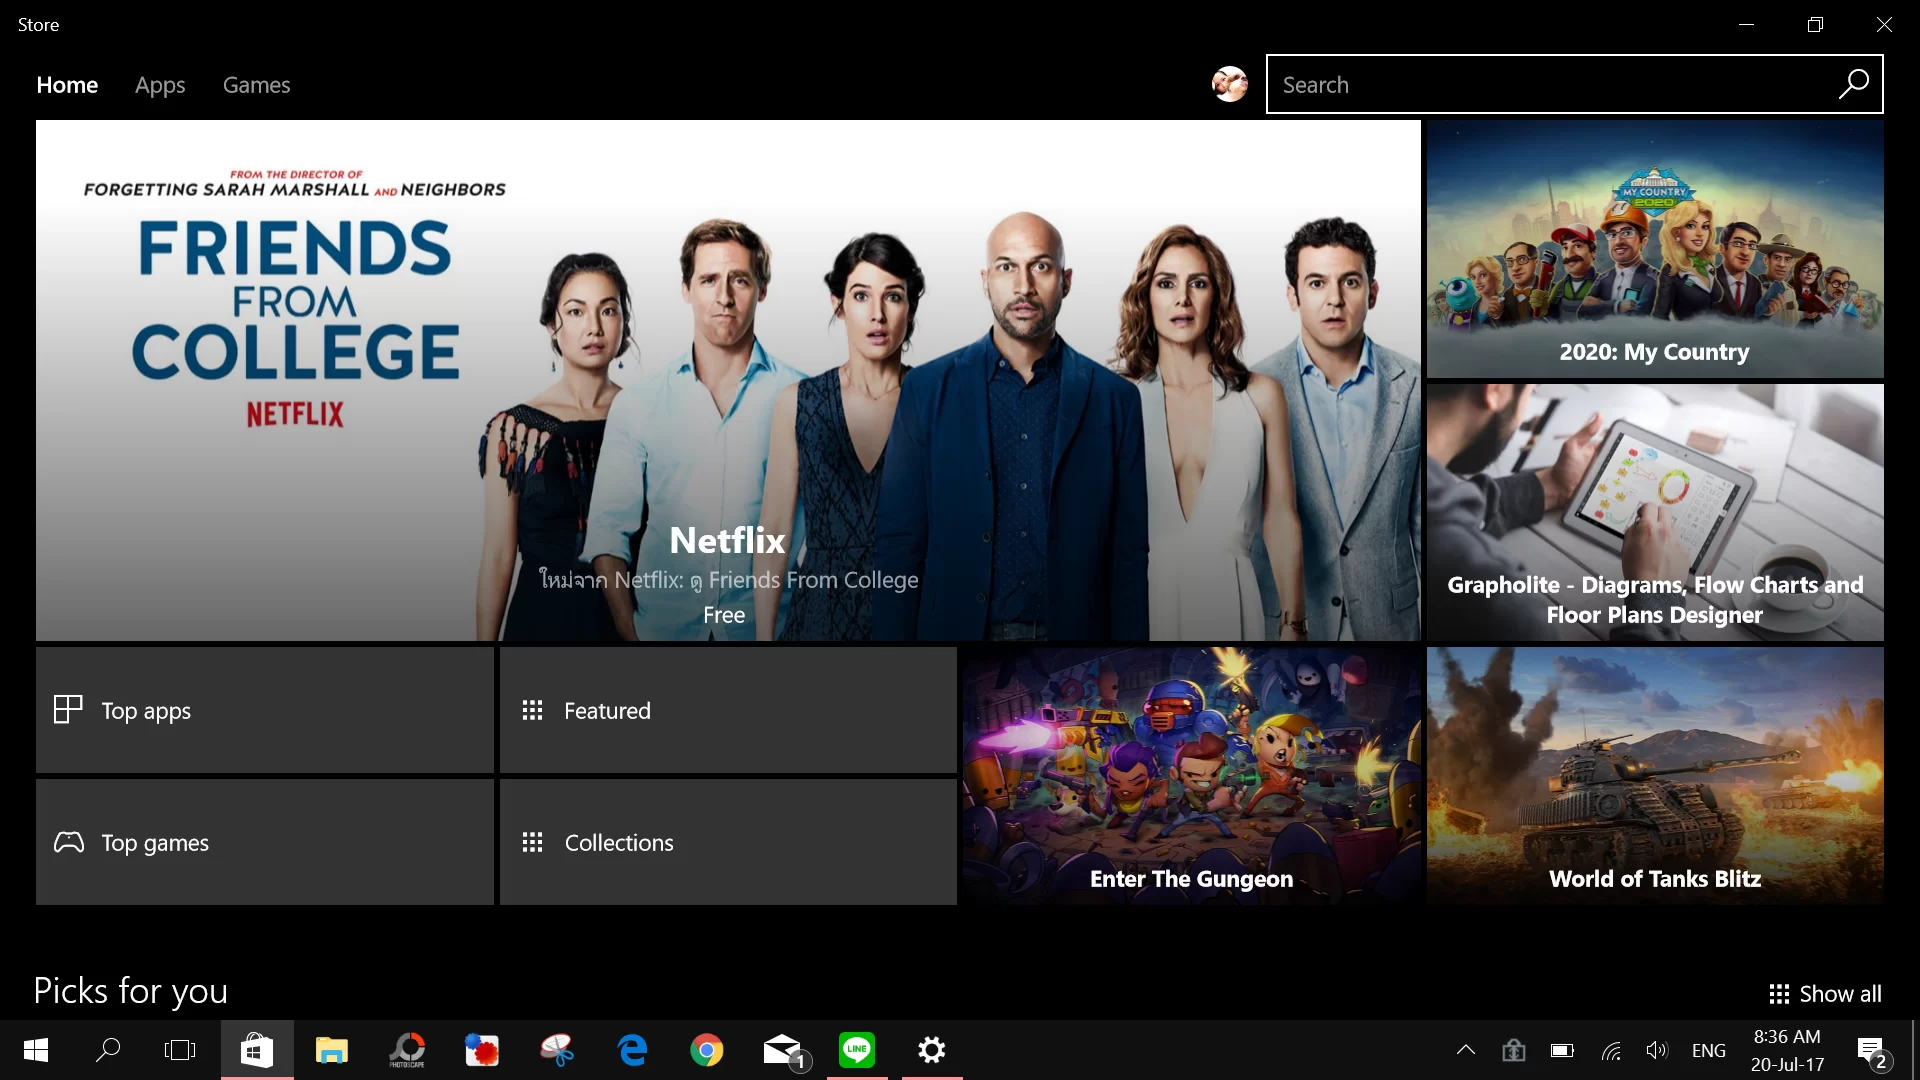Click the search magnifier icon
The image size is (1920, 1080).
(1853, 84)
